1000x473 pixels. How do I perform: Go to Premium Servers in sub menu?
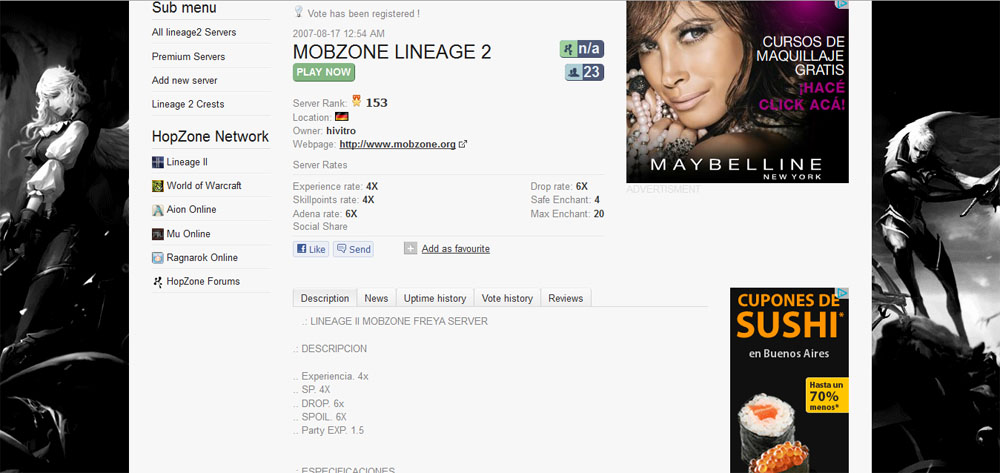pyautogui.click(x=188, y=56)
